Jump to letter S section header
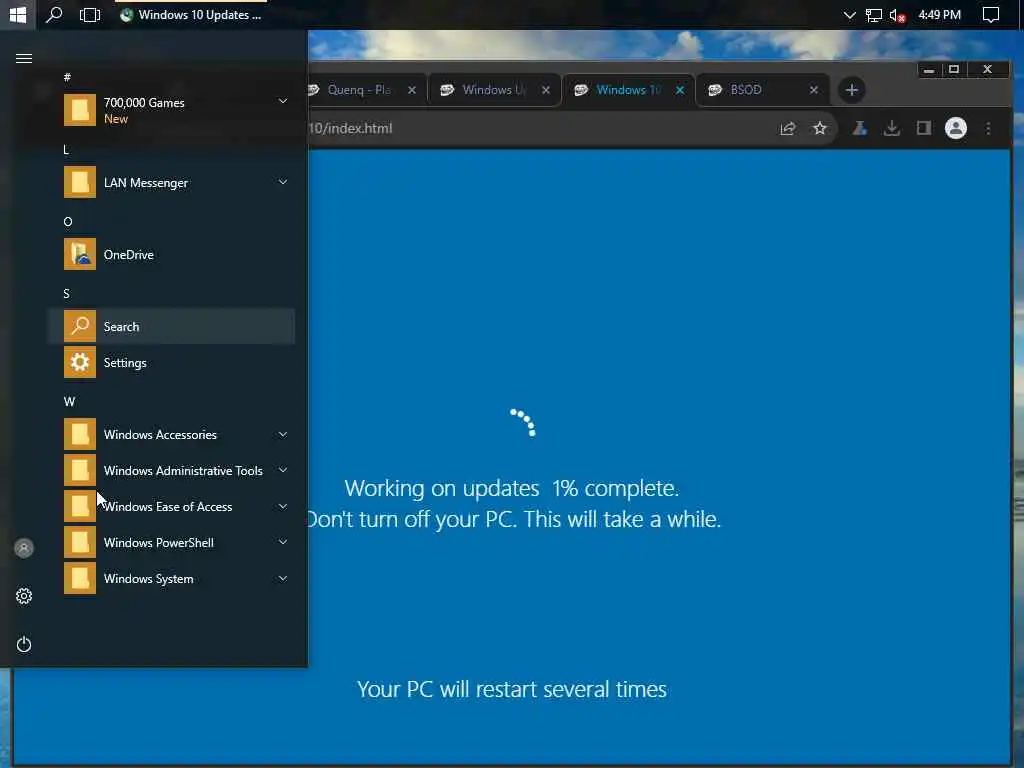 coord(67,294)
